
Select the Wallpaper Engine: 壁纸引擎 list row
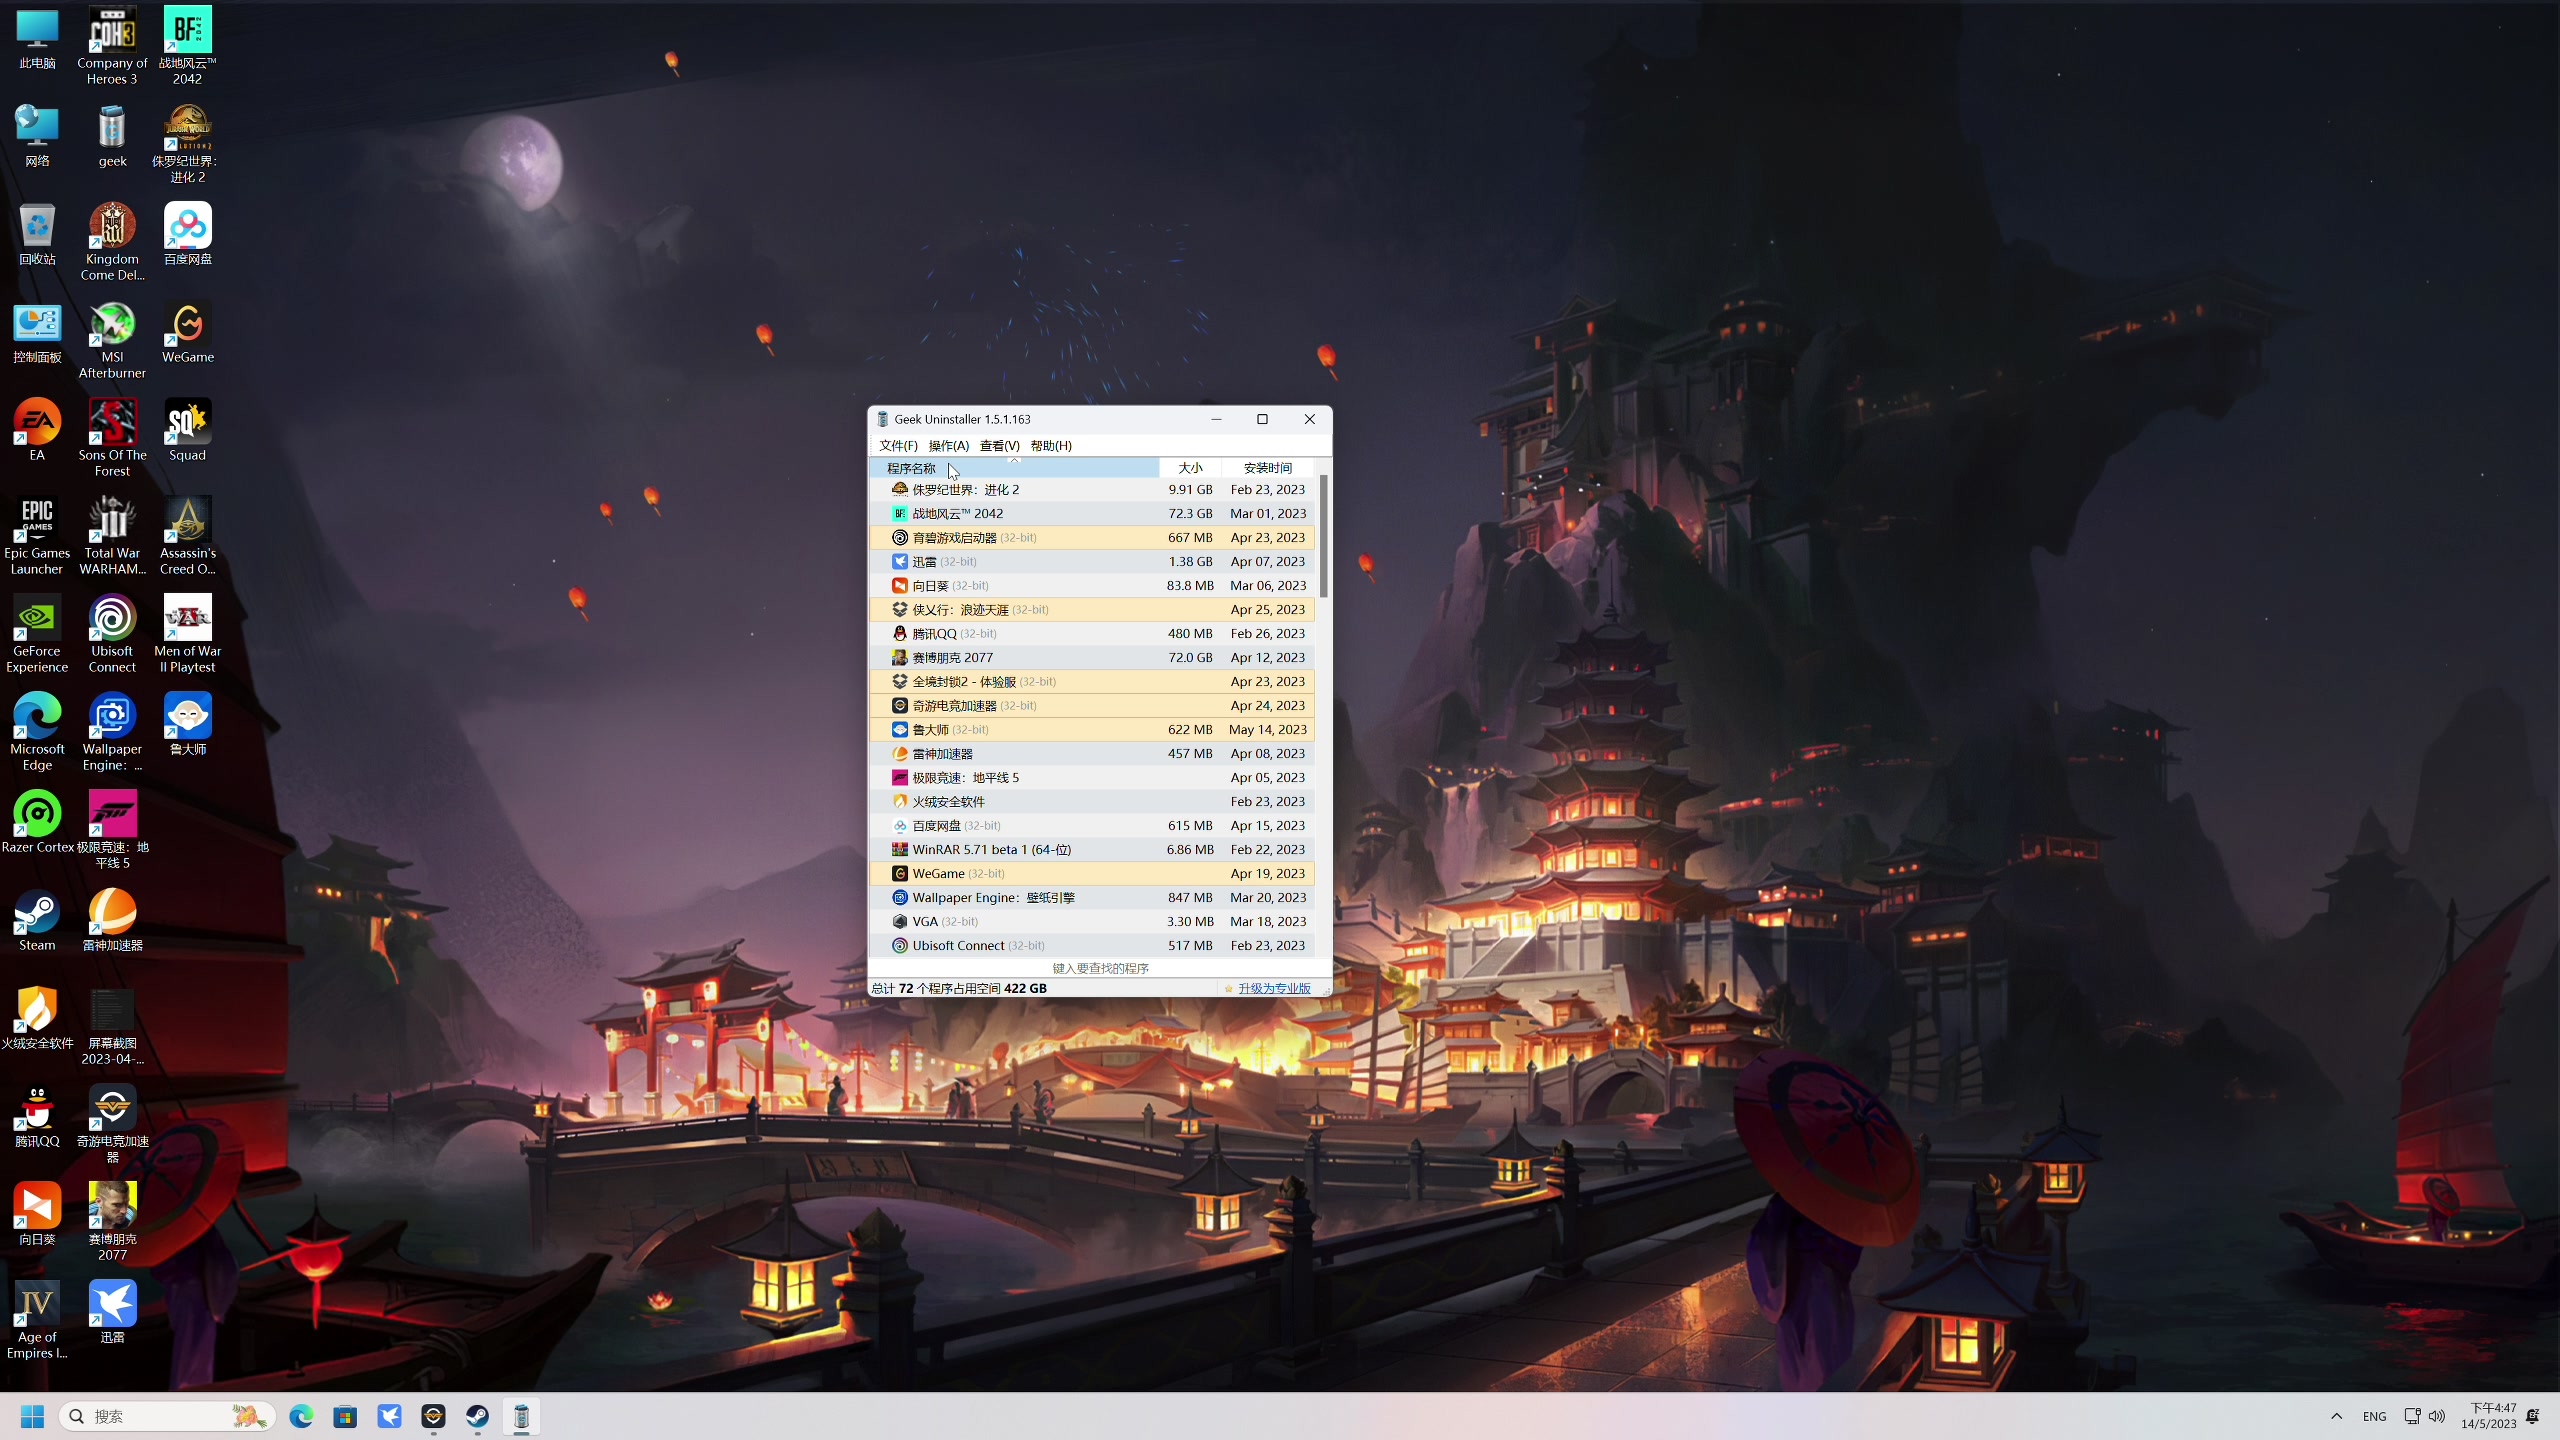click(x=1092, y=898)
